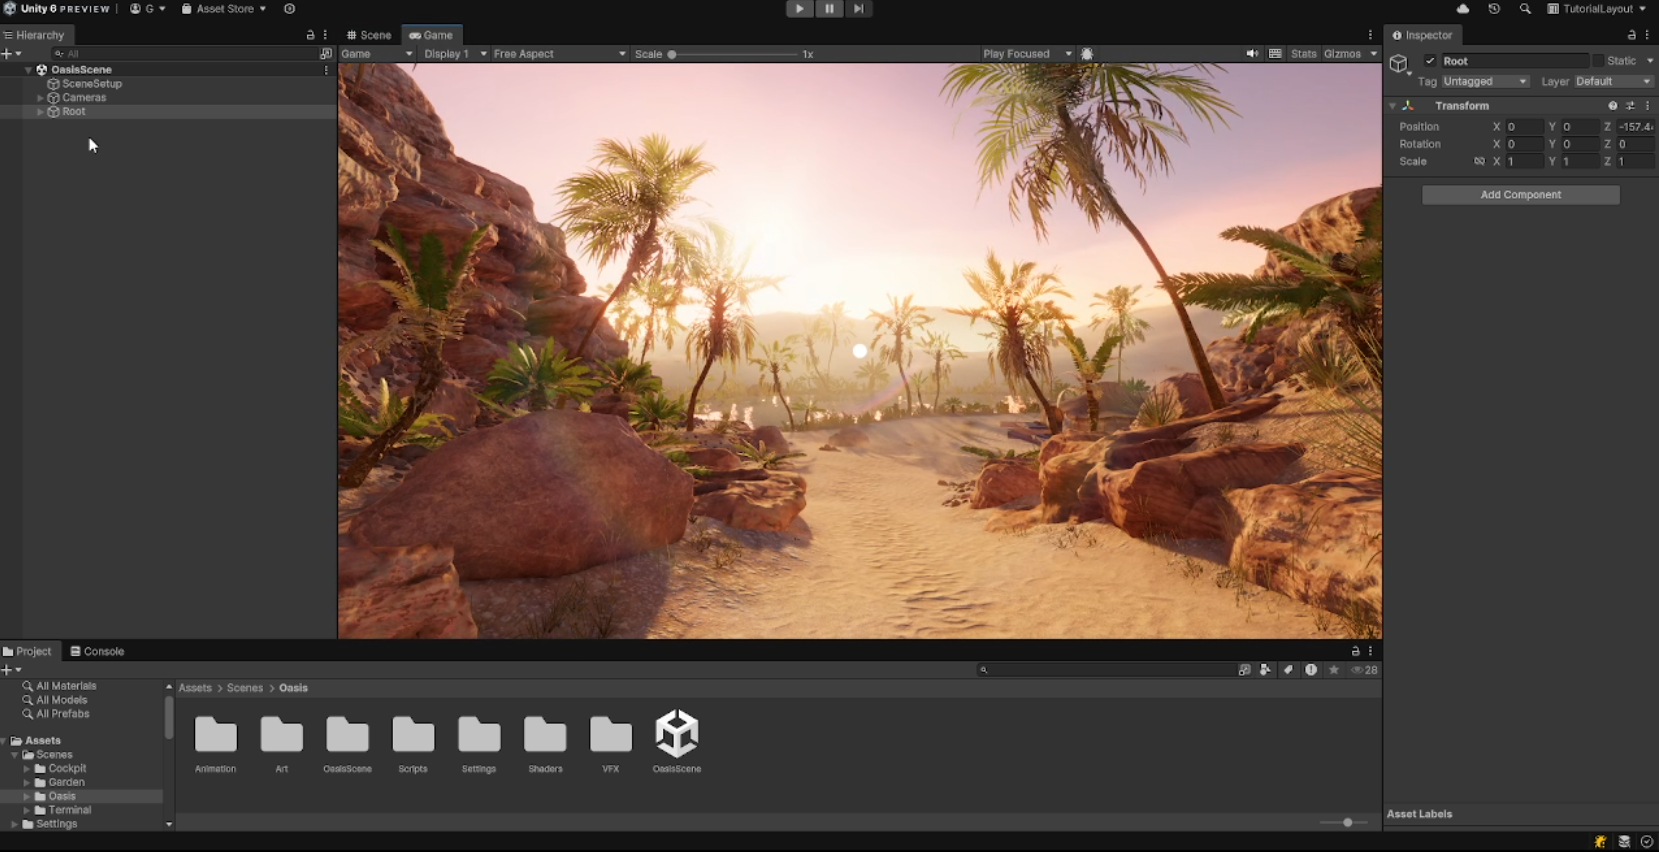Viewport: 1659px width, 852px height.
Task: Uncheck the Root object active checkbox
Action: (1430, 61)
